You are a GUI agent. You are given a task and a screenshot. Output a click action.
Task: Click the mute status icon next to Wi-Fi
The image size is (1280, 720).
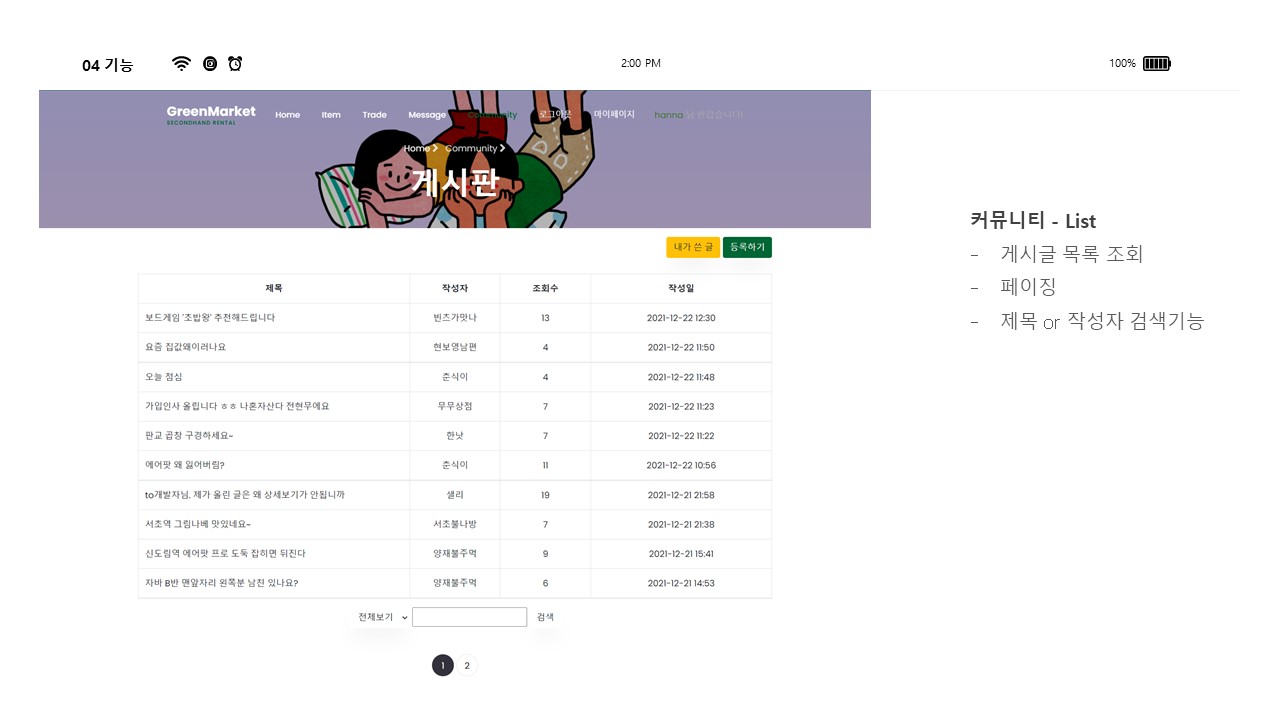tap(208, 63)
